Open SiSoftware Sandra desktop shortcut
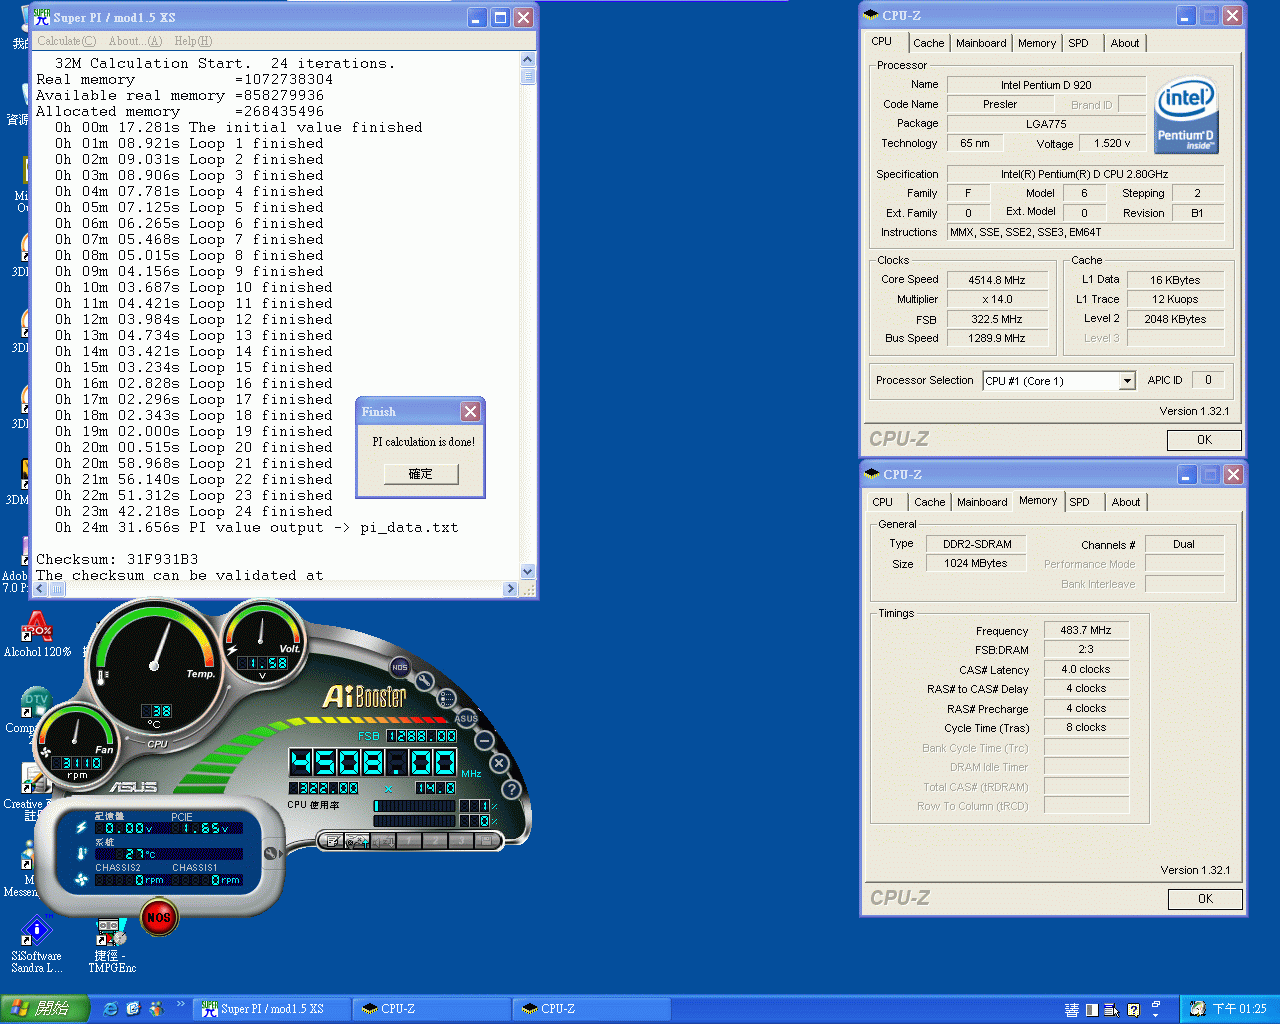The width and height of the screenshot is (1280, 1024). click(x=37, y=944)
